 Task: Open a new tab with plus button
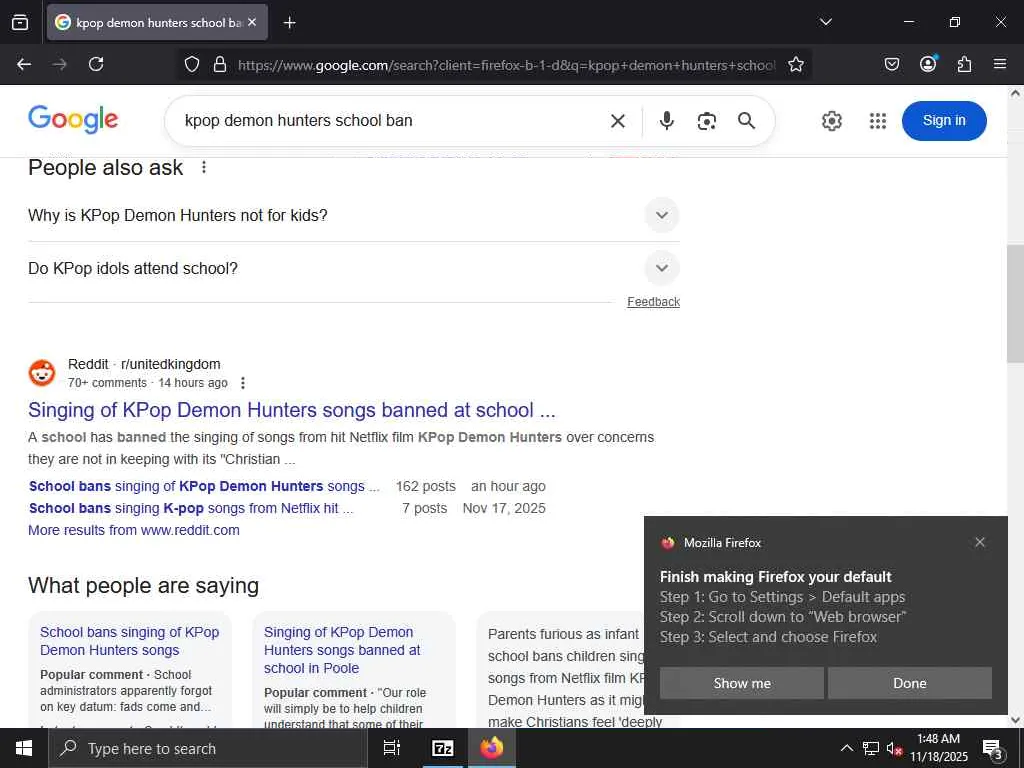tap(289, 23)
